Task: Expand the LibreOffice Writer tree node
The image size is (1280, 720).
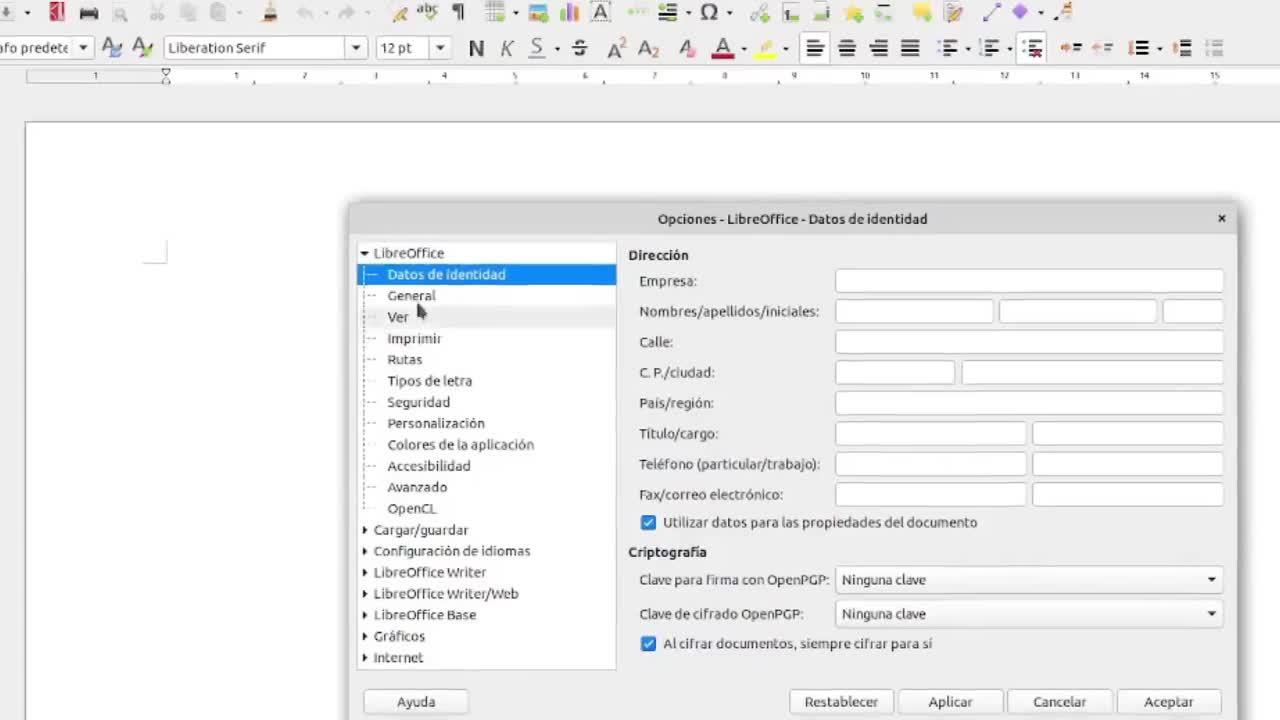Action: click(365, 572)
